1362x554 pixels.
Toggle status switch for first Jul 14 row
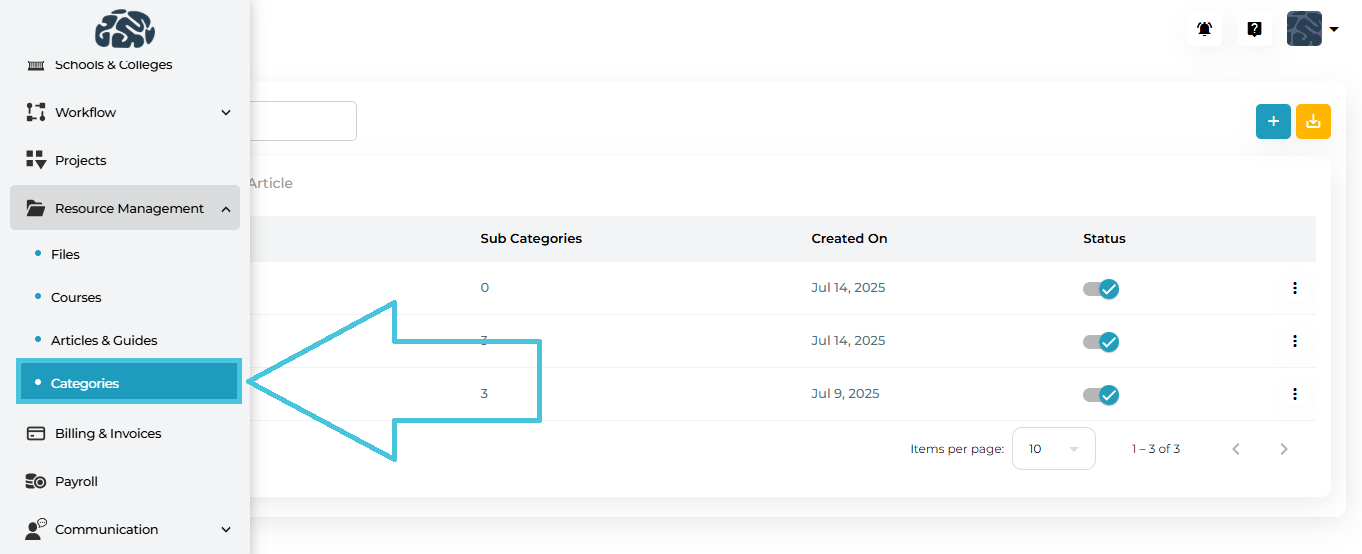[1101, 289]
